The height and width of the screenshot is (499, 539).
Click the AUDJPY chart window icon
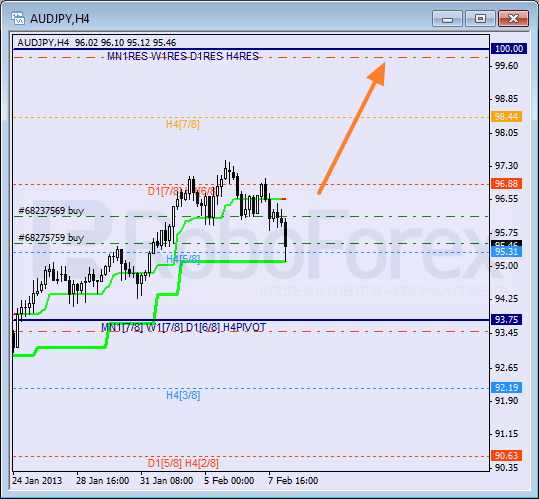(18, 19)
